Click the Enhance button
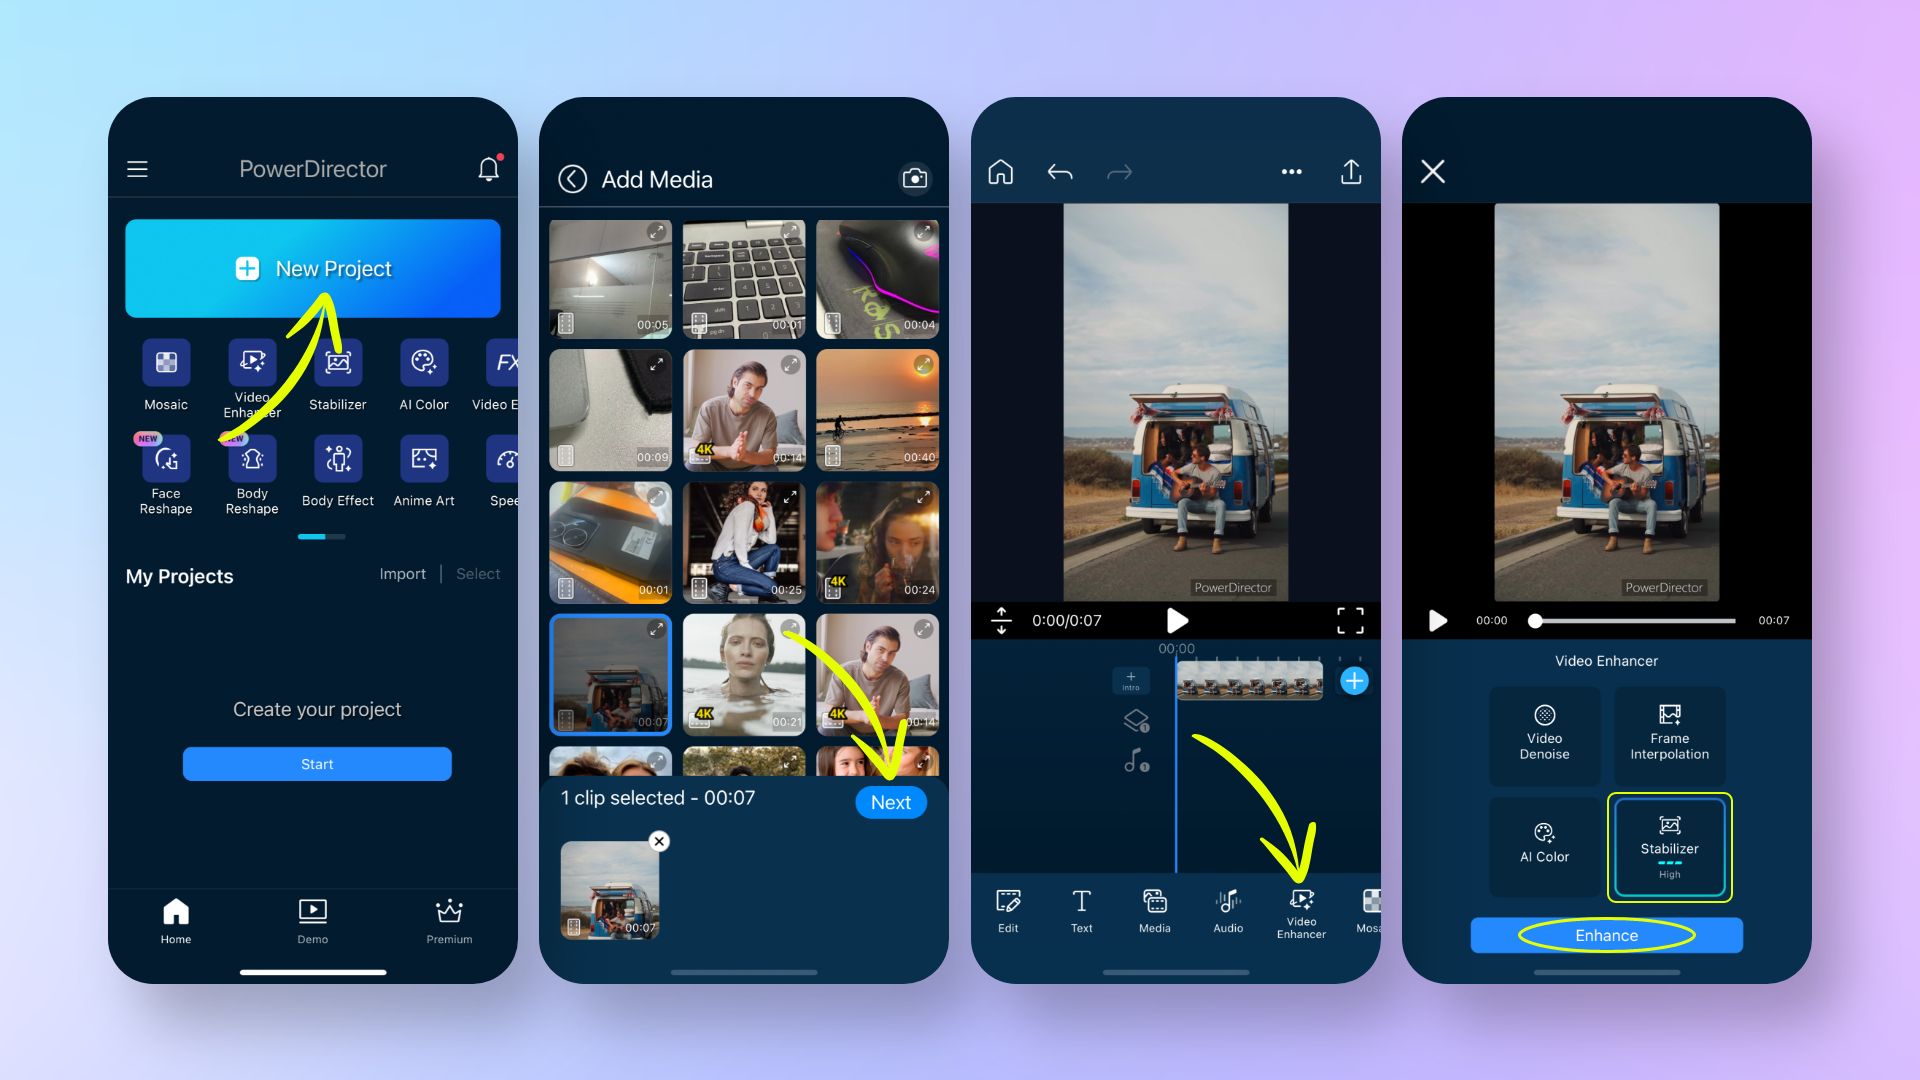Viewport: 1920px width, 1080px height. tap(1605, 935)
